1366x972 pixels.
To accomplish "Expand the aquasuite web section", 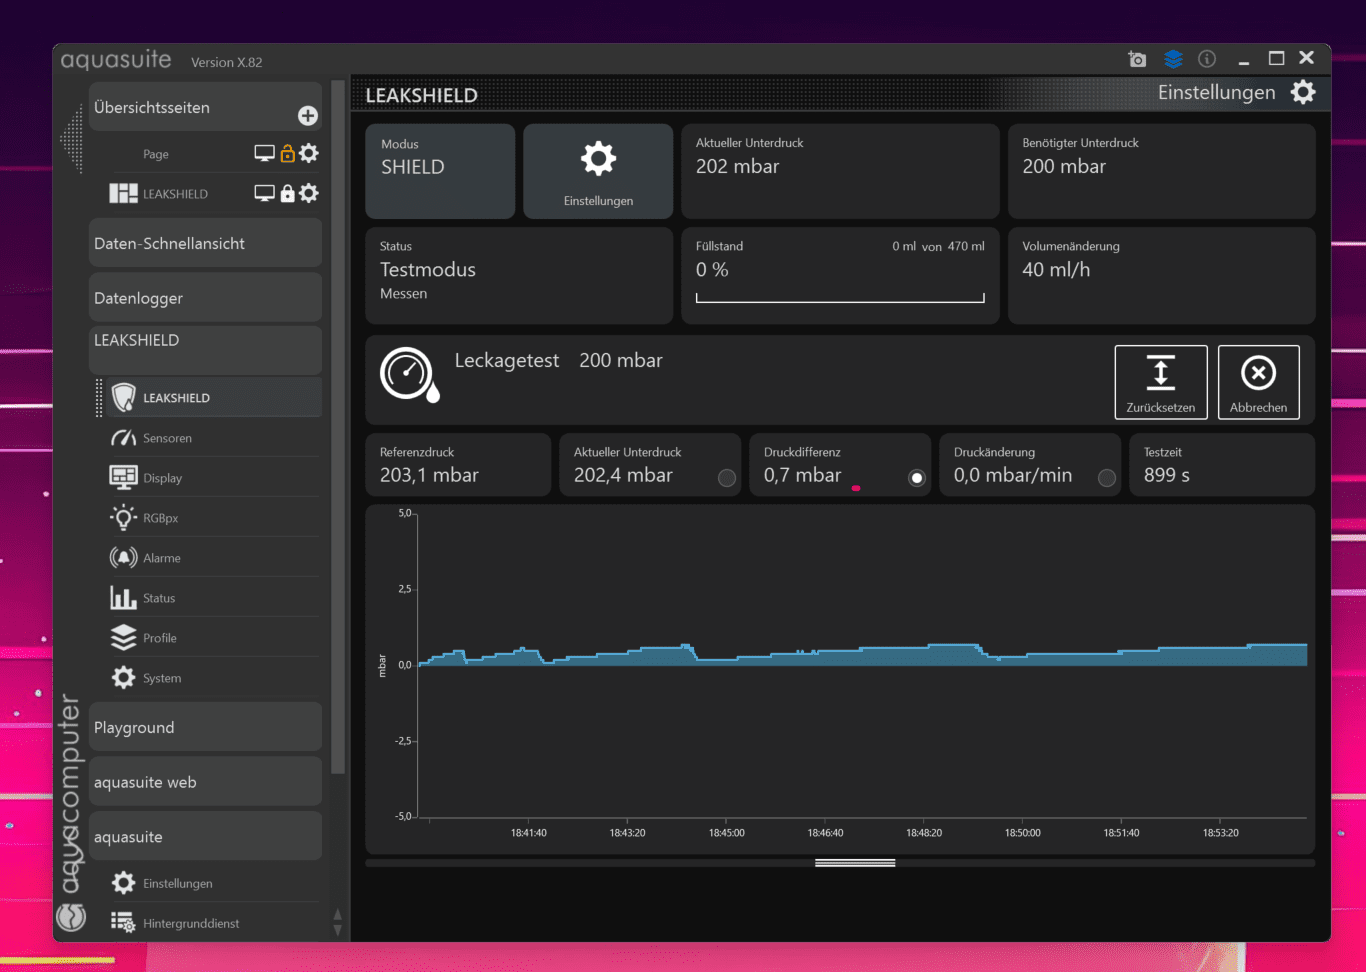I will [x=205, y=782].
